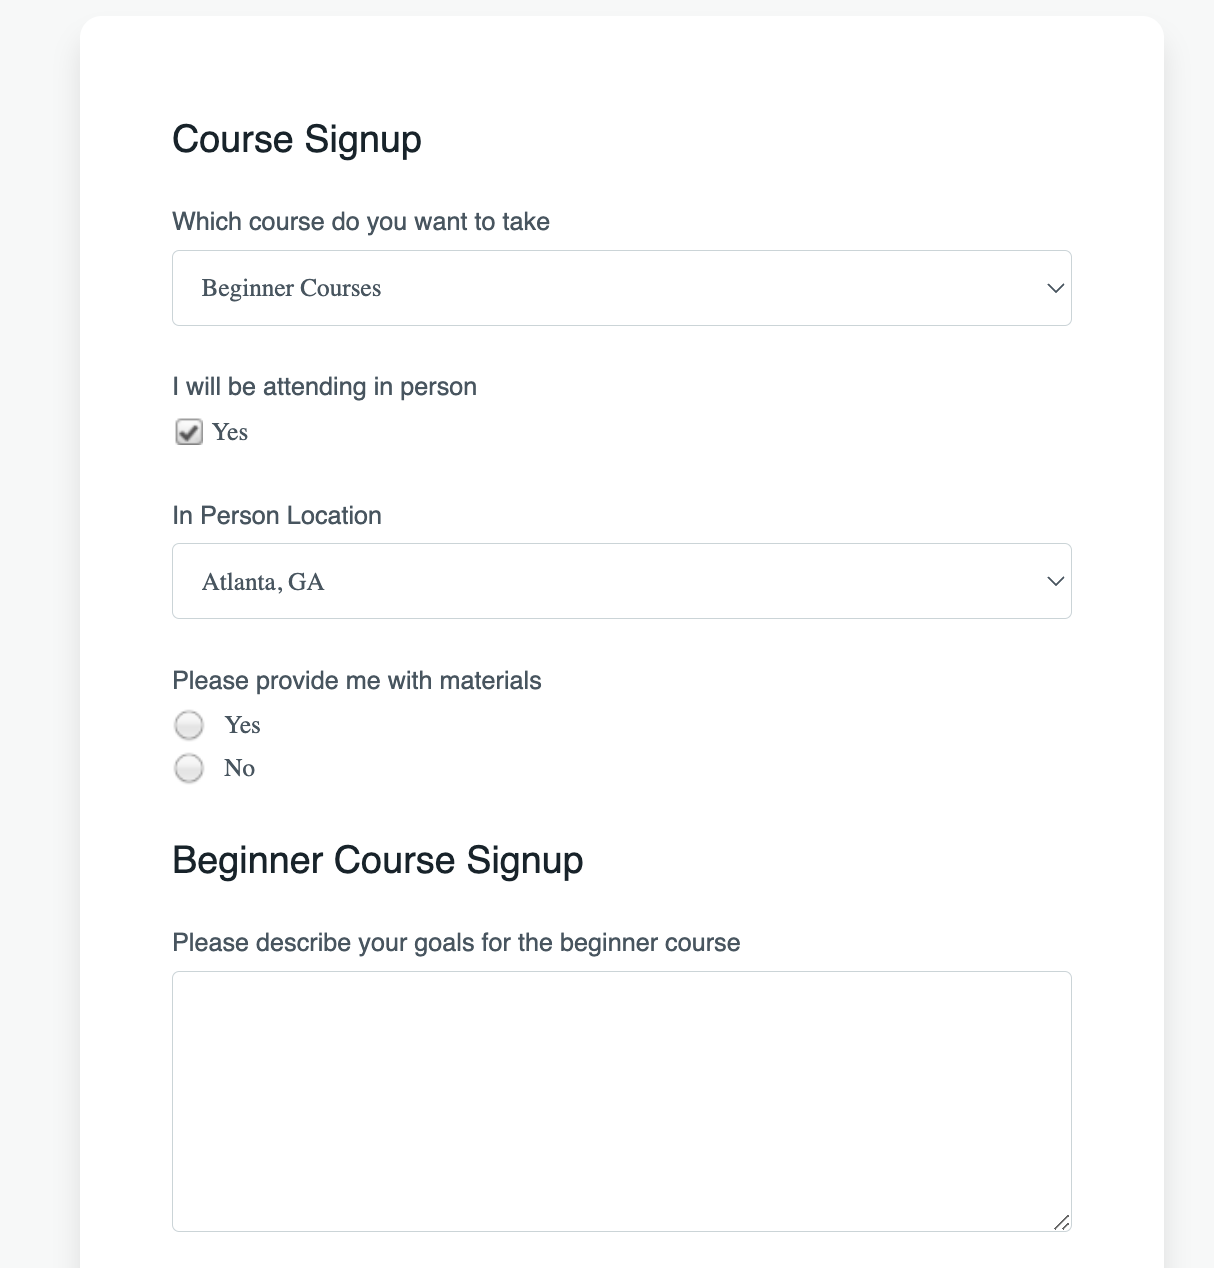This screenshot has height=1268, width=1214.
Task: Click the 'In Person Location' label
Action: point(277,516)
